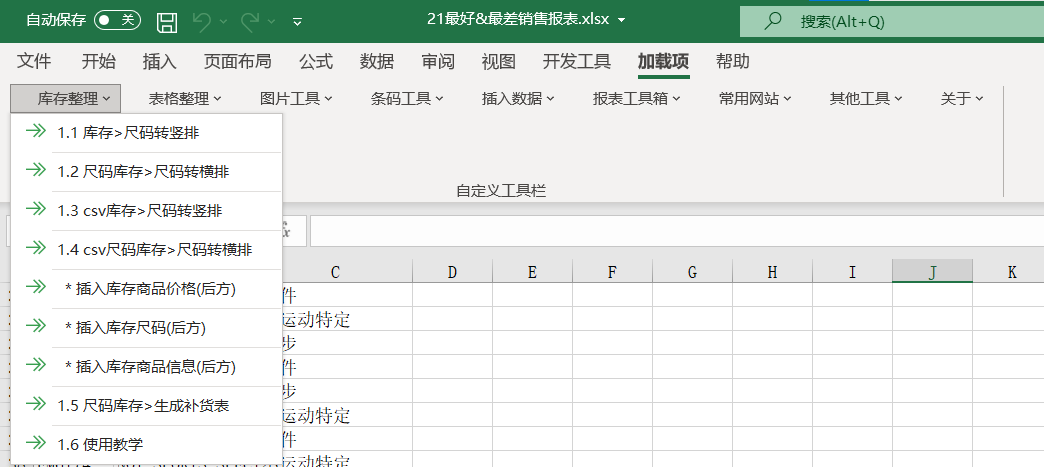This screenshot has width=1044, height=467.
Task: Select column I header
Action: click(x=852, y=271)
